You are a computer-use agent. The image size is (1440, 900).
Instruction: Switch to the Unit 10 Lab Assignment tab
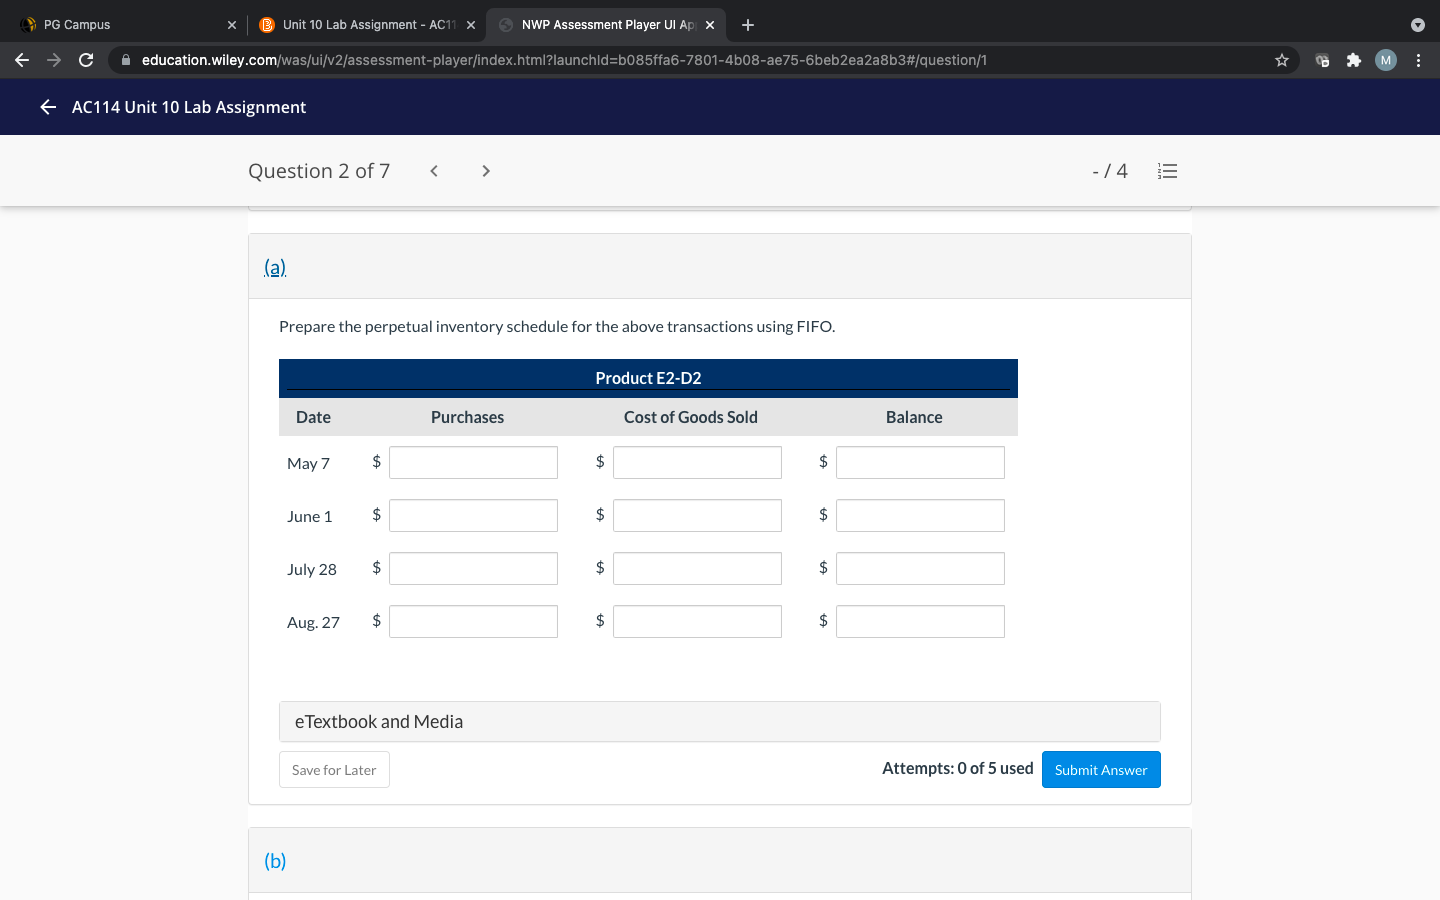pyautogui.click(x=366, y=25)
